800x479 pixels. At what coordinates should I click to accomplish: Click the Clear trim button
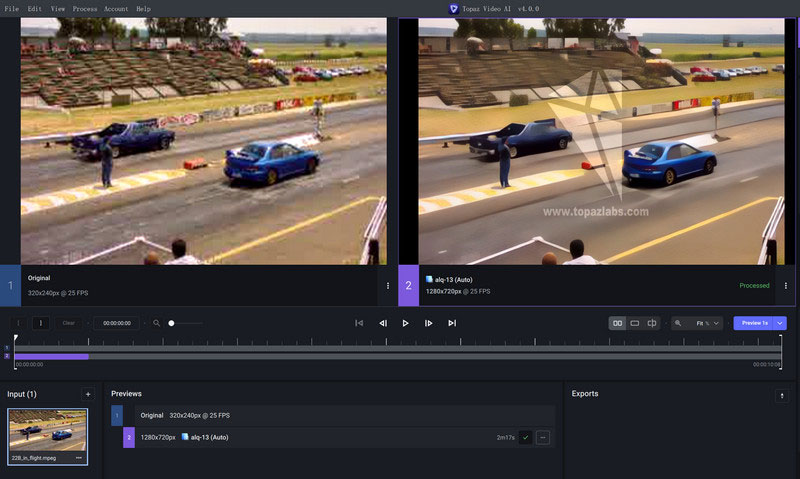pos(68,323)
